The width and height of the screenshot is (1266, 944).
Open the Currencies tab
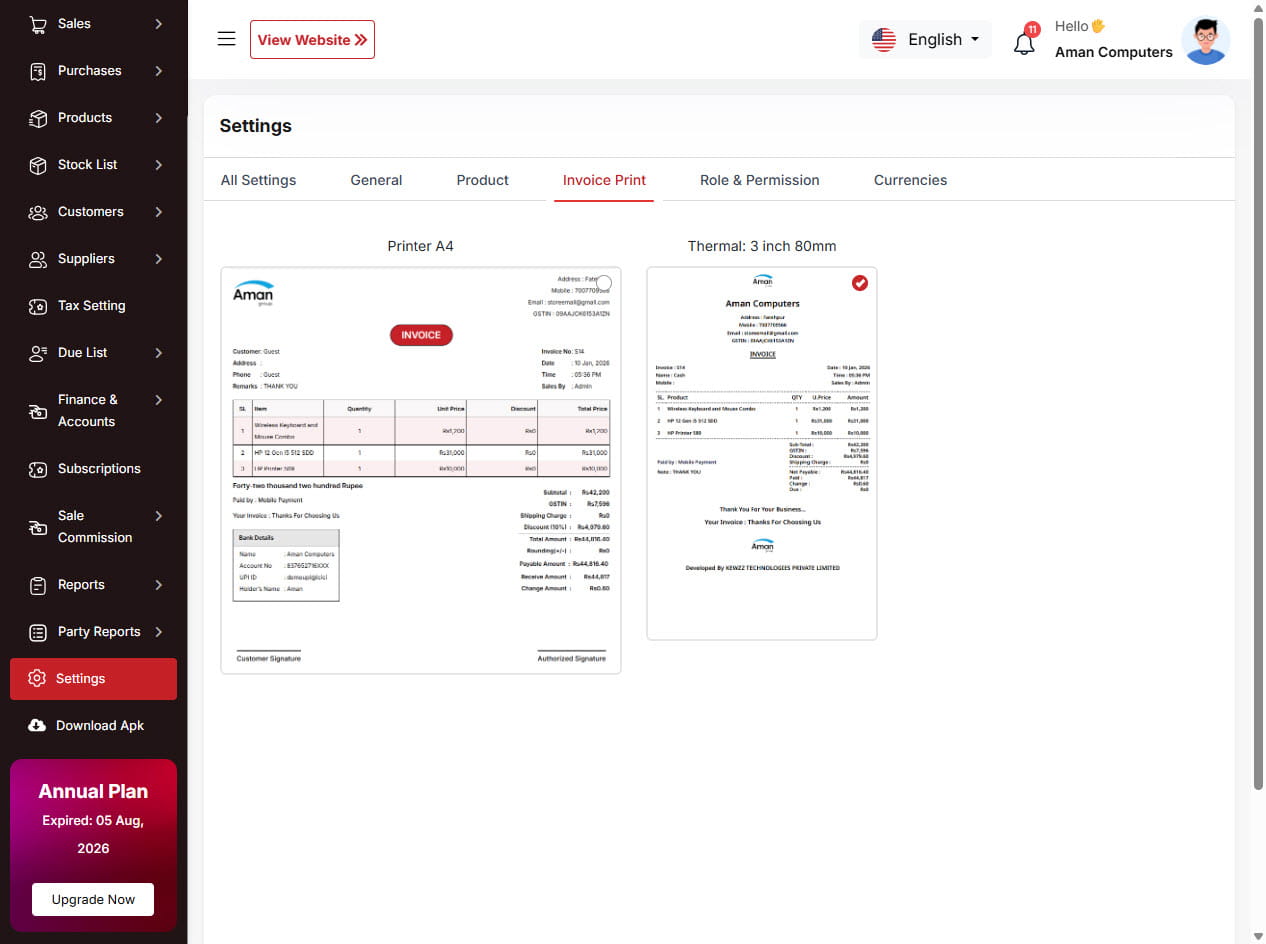[x=910, y=181]
